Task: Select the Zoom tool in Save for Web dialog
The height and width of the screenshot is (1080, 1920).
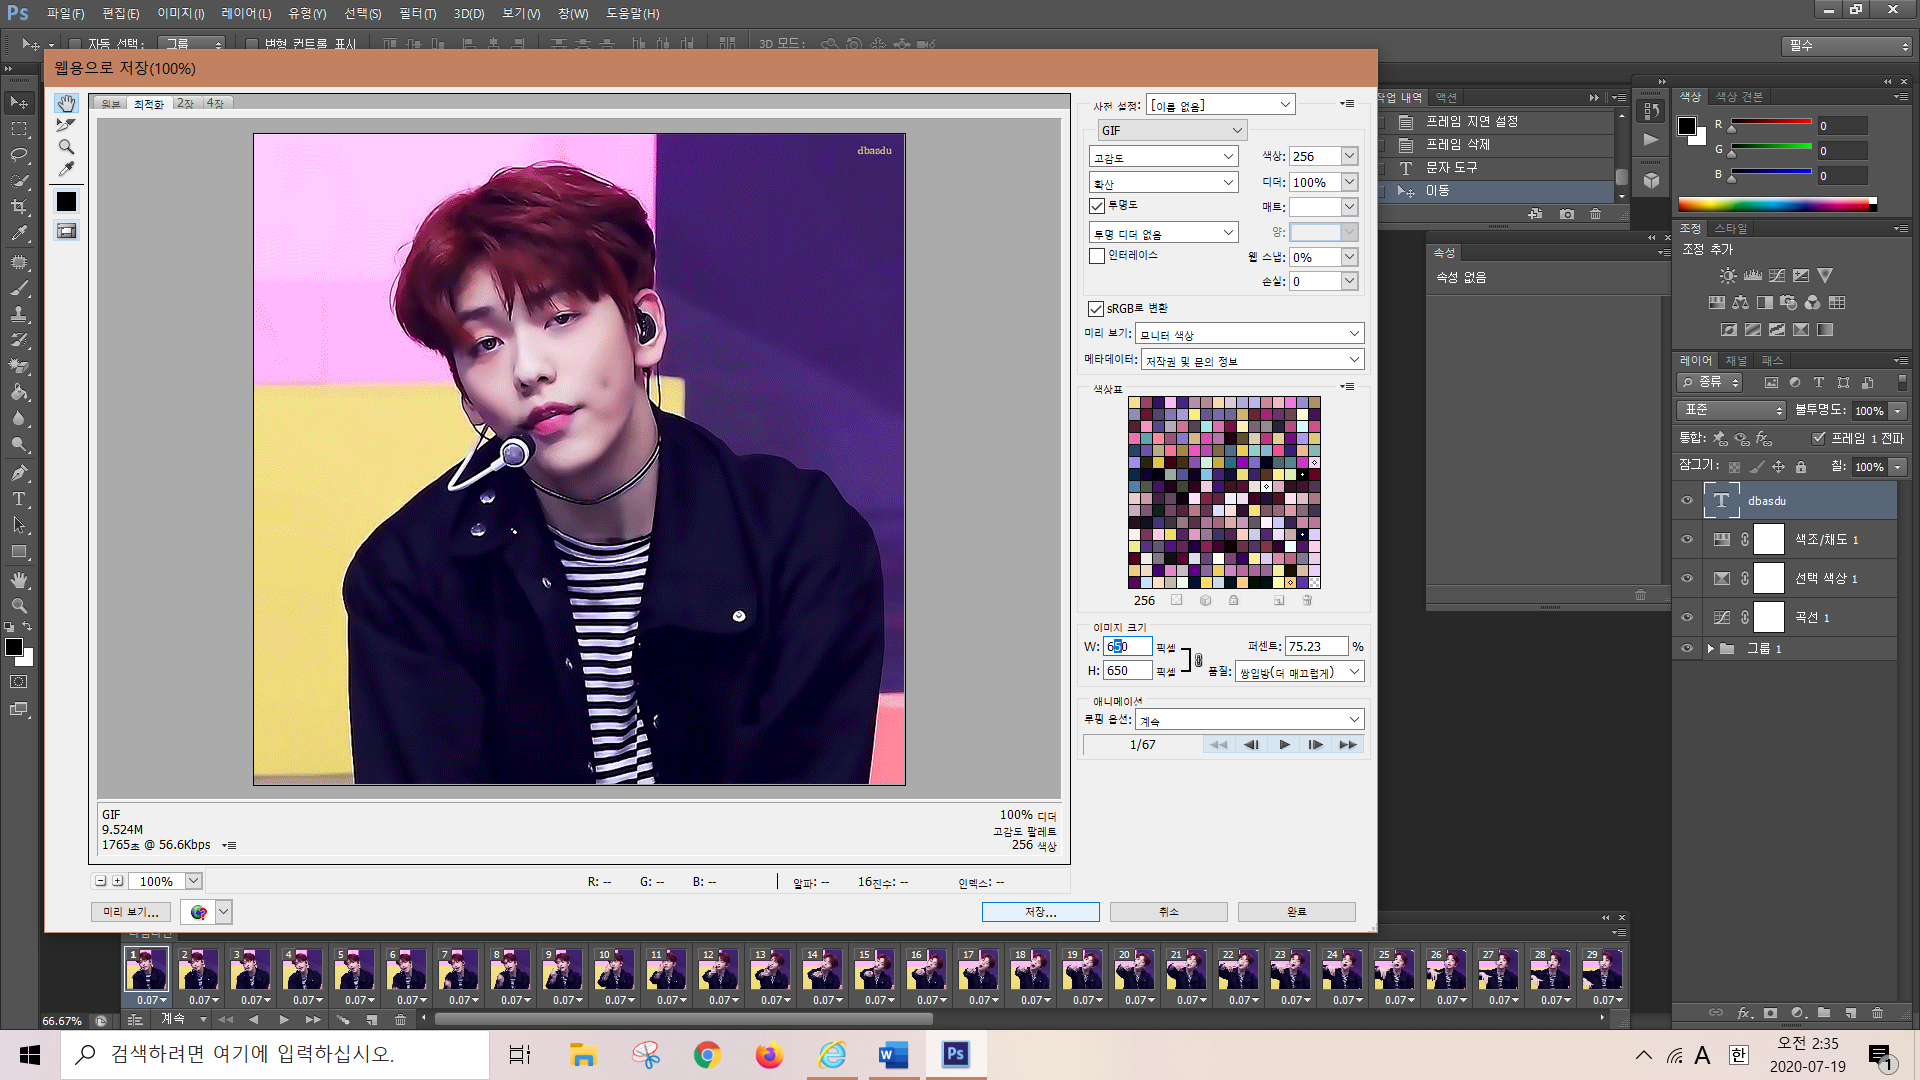Action: click(x=66, y=147)
